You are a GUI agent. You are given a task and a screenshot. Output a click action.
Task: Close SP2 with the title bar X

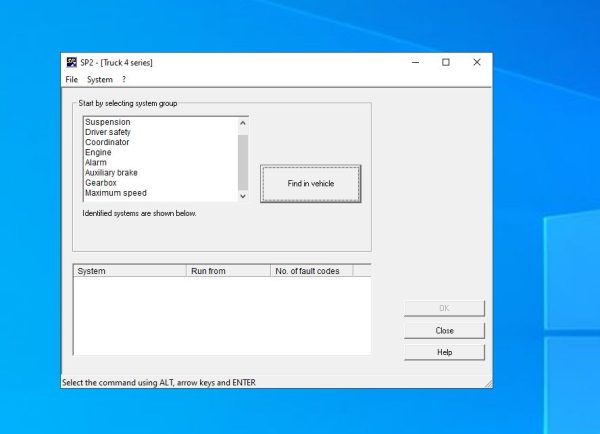pyautogui.click(x=477, y=62)
